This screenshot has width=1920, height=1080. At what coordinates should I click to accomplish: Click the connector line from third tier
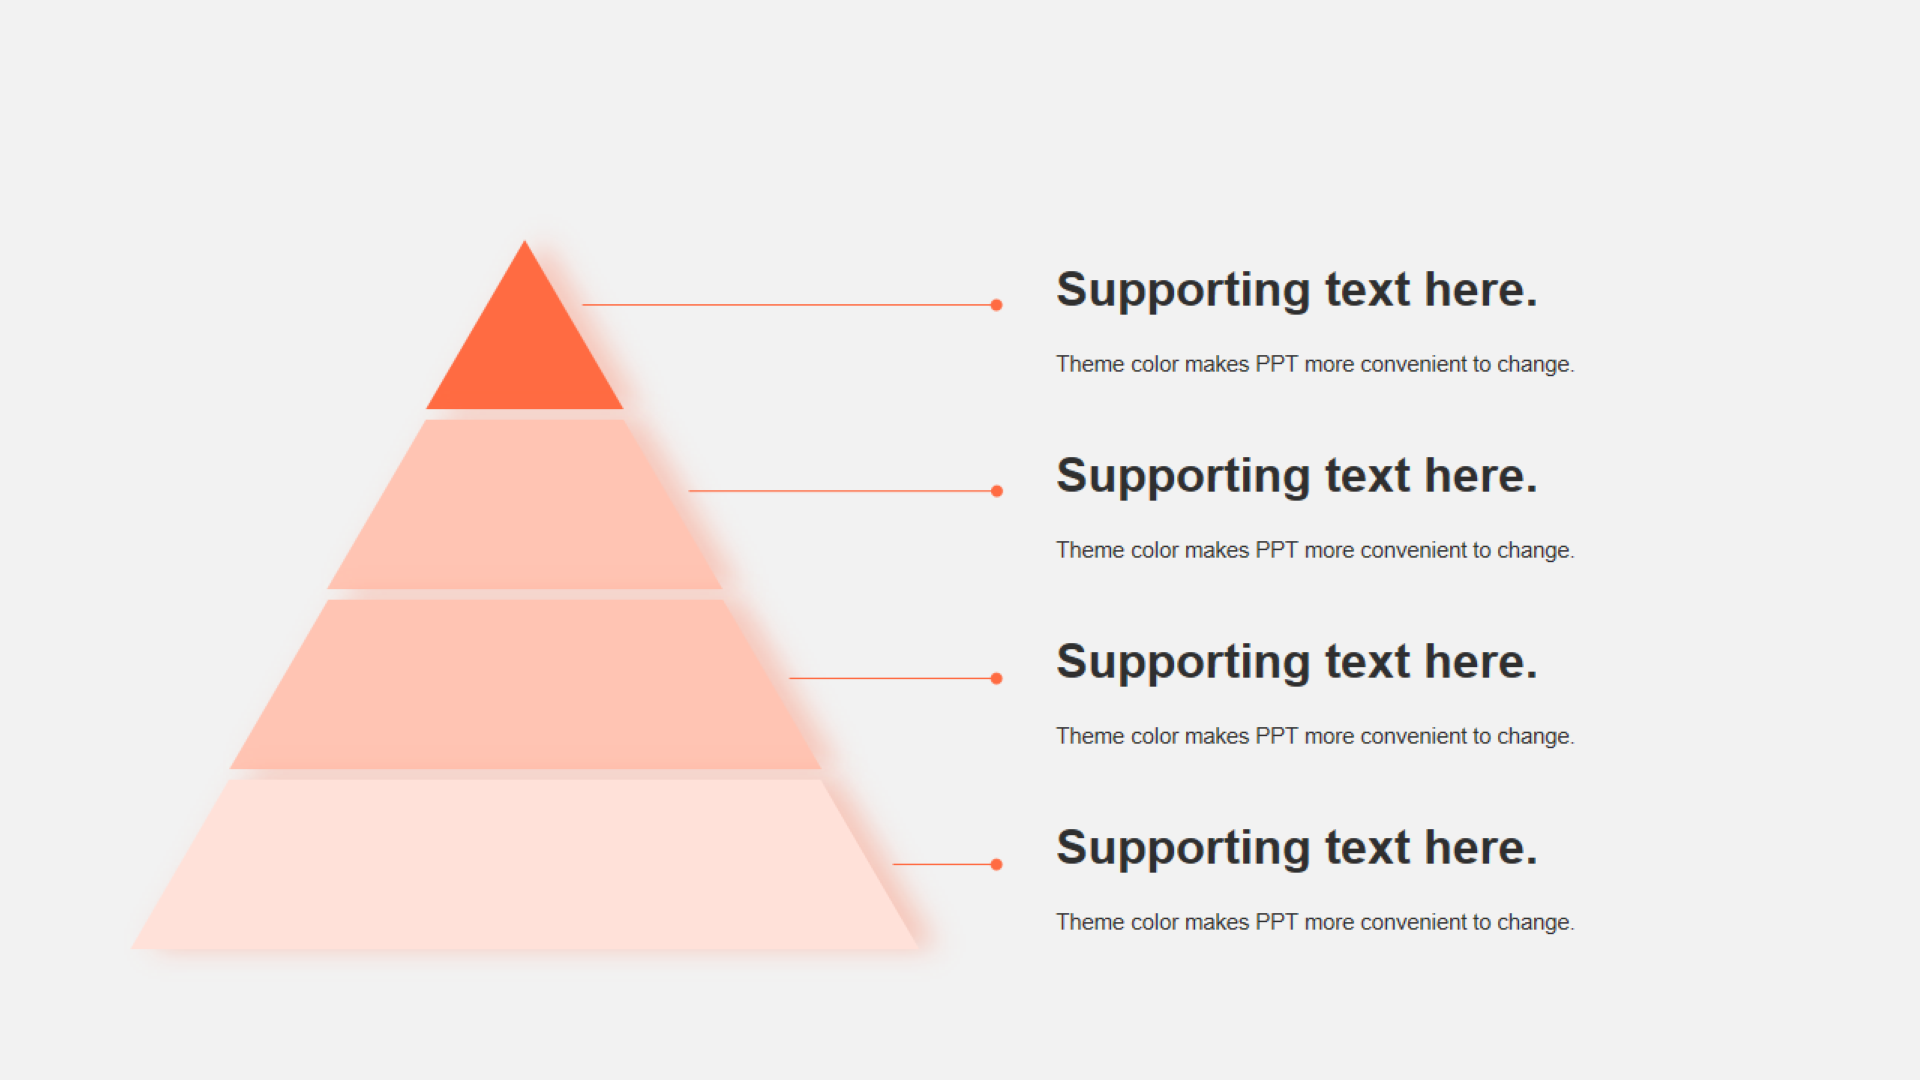(890, 678)
